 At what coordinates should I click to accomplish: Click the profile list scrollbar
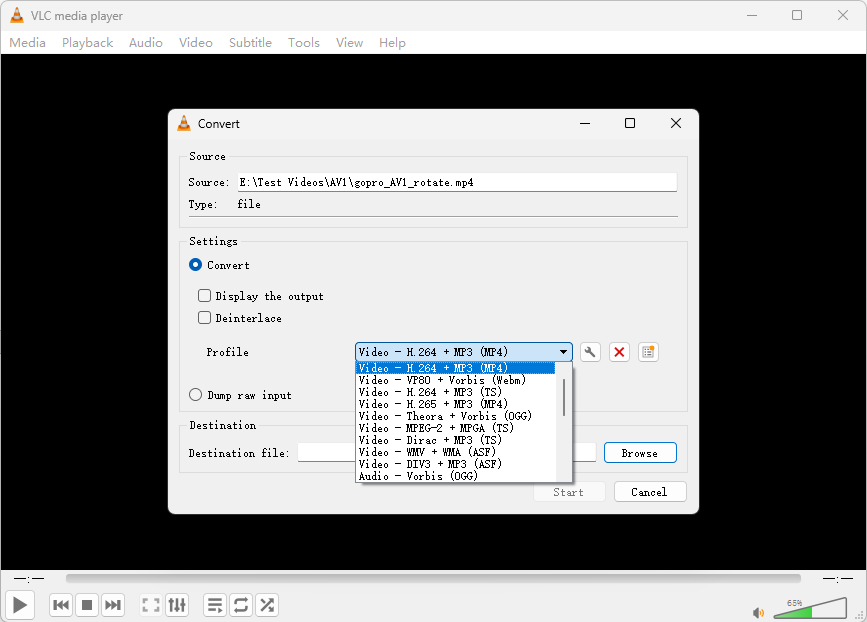[x=563, y=396]
